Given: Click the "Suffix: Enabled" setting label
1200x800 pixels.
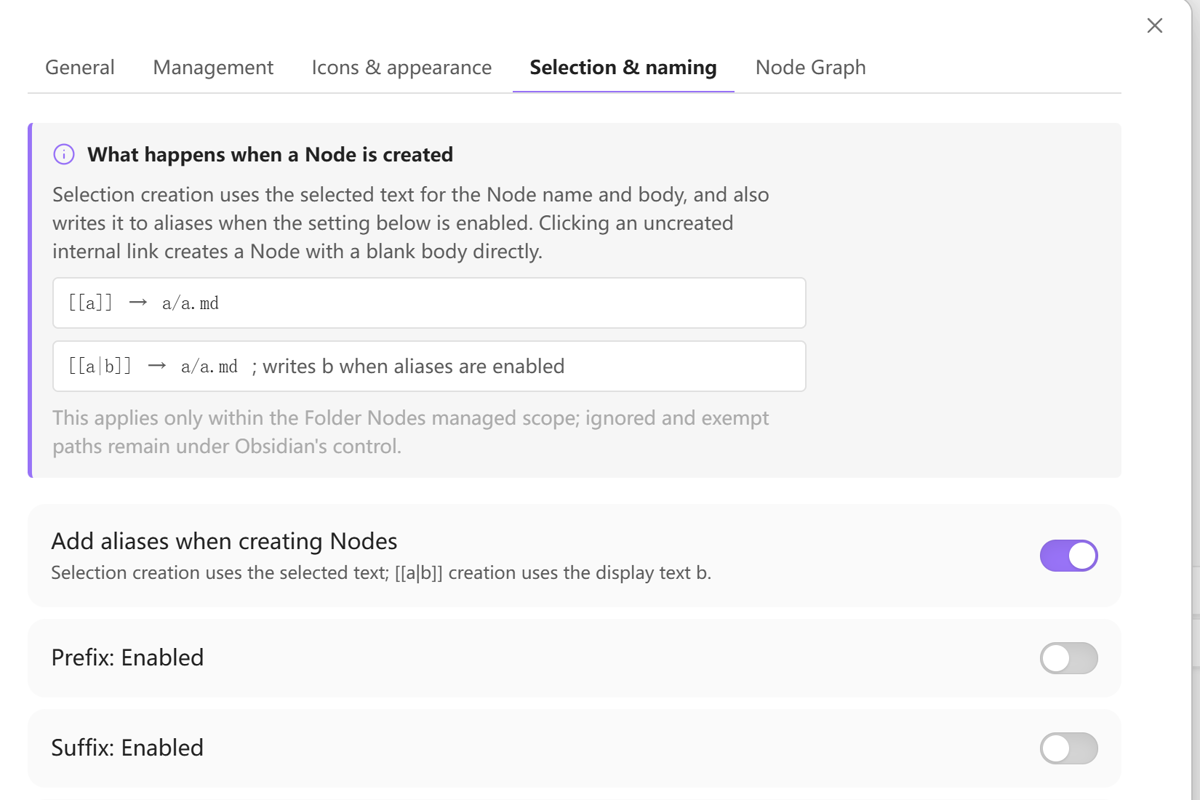Looking at the screenshot, I should (127, 747).
